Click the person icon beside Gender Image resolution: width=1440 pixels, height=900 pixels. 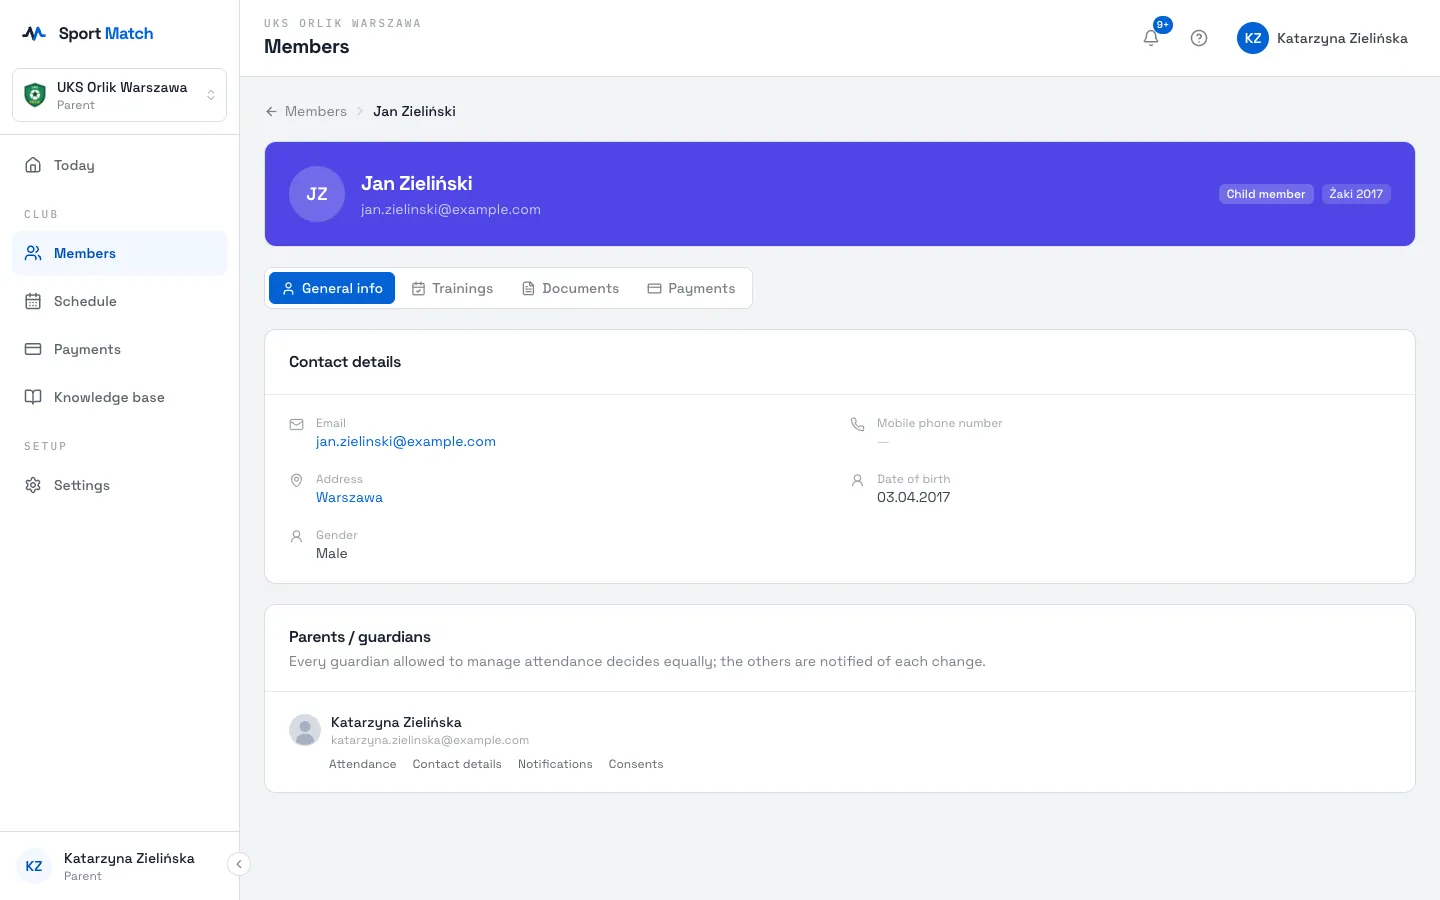point(296,536)
